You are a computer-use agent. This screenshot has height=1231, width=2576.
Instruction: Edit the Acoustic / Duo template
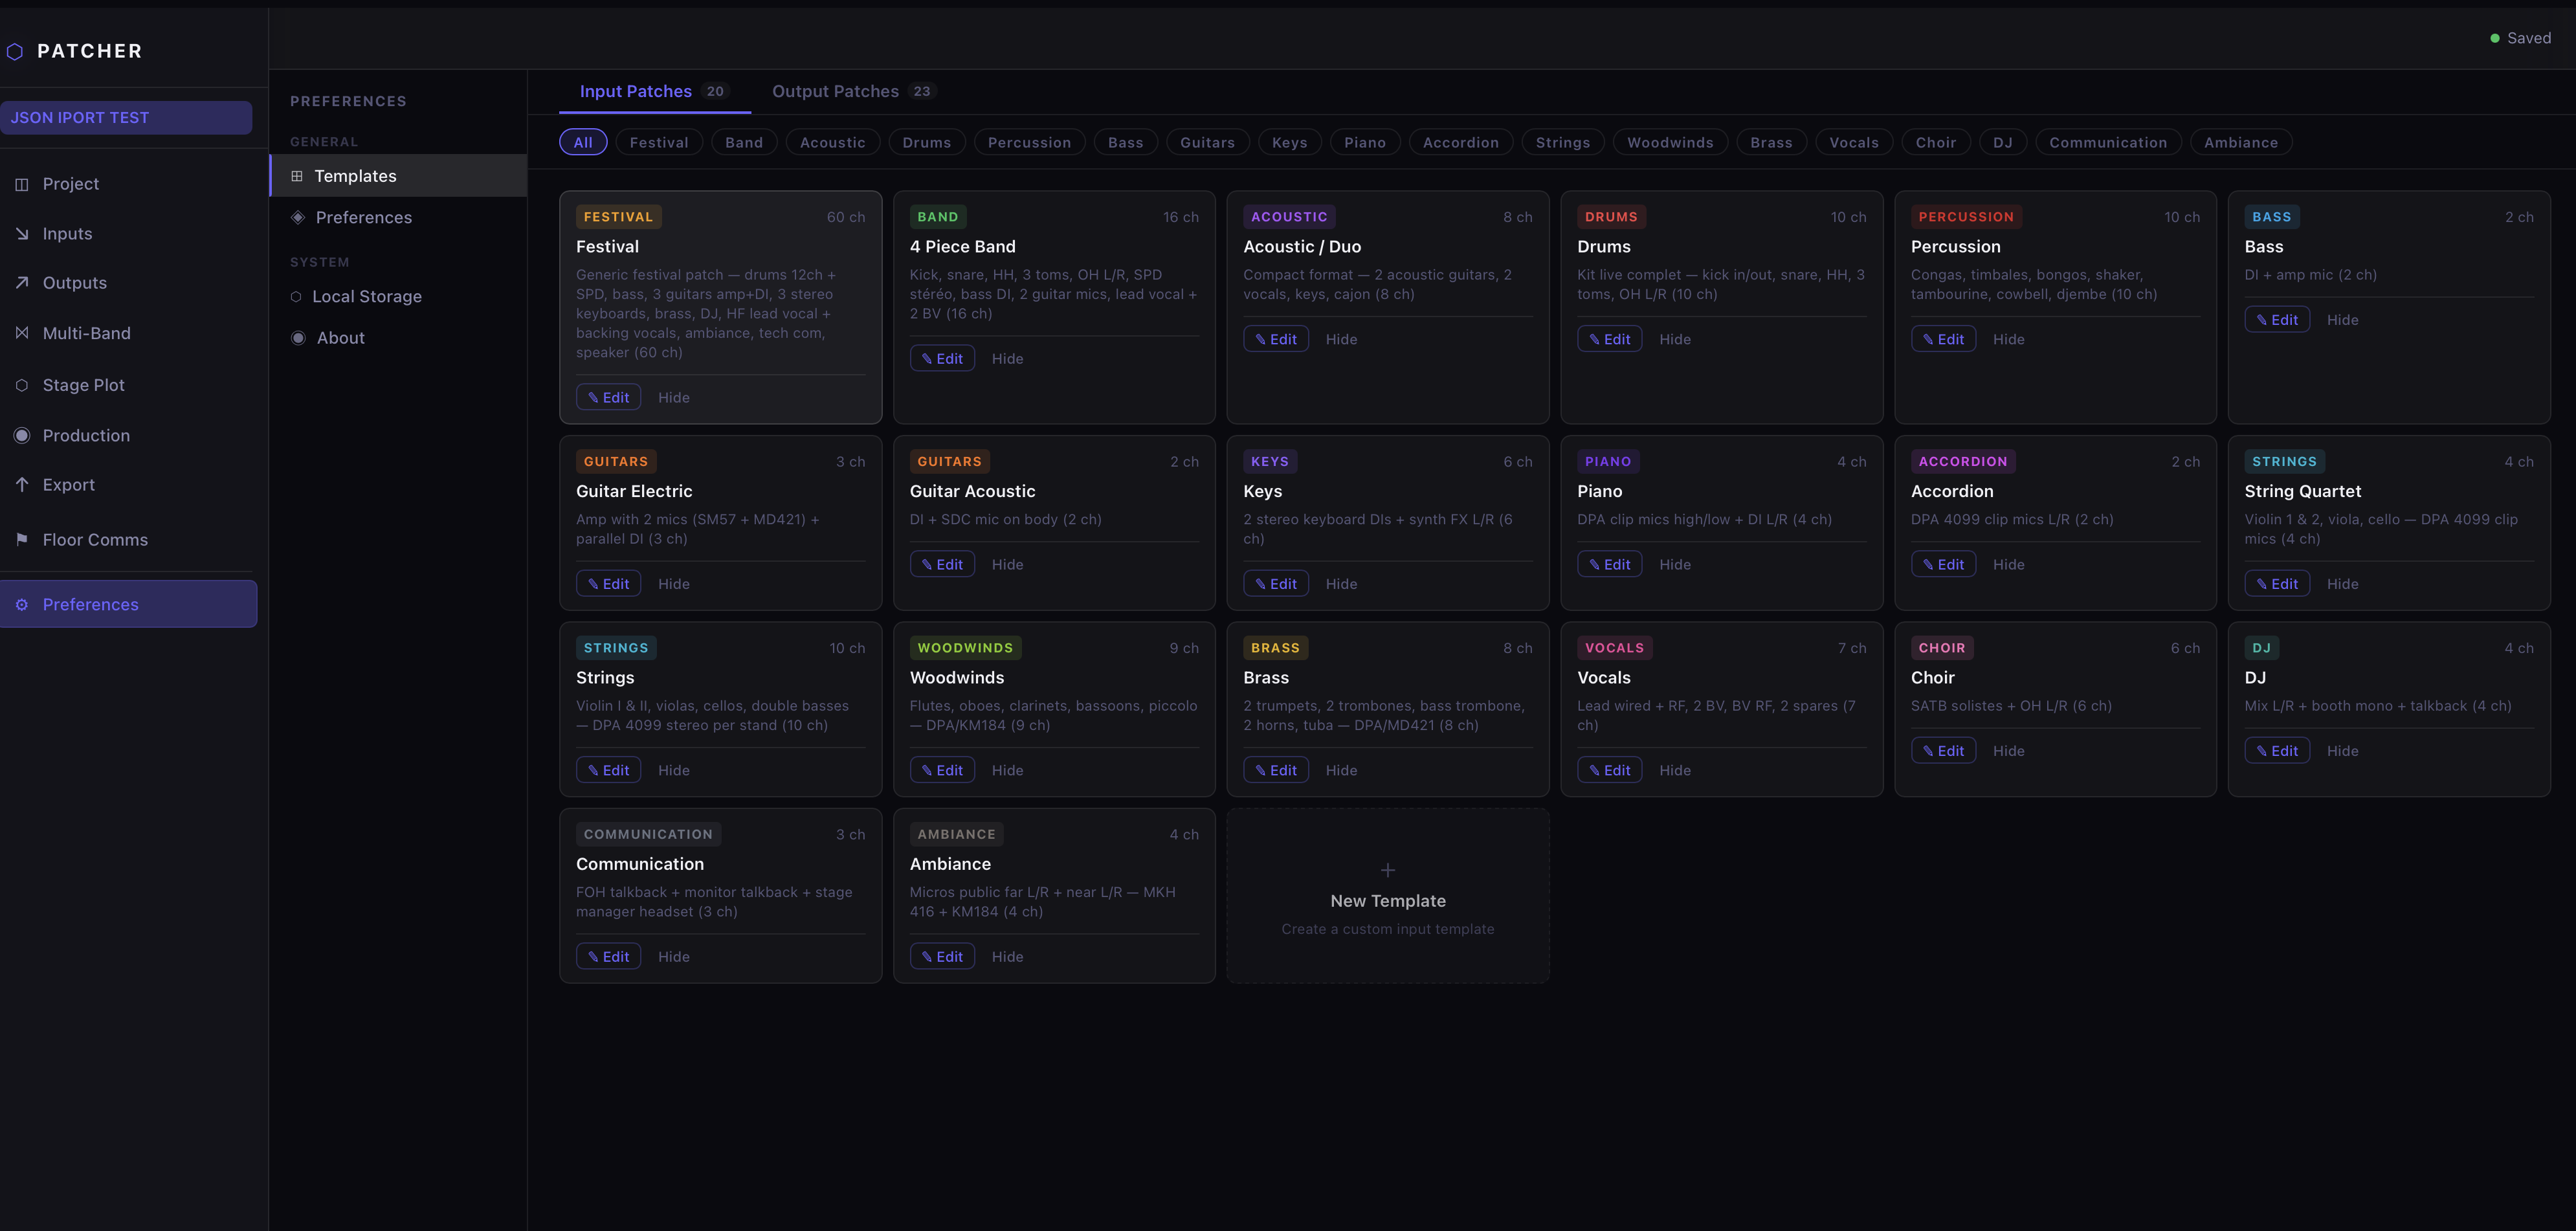pyautogui.click(x=1276, y=339)
